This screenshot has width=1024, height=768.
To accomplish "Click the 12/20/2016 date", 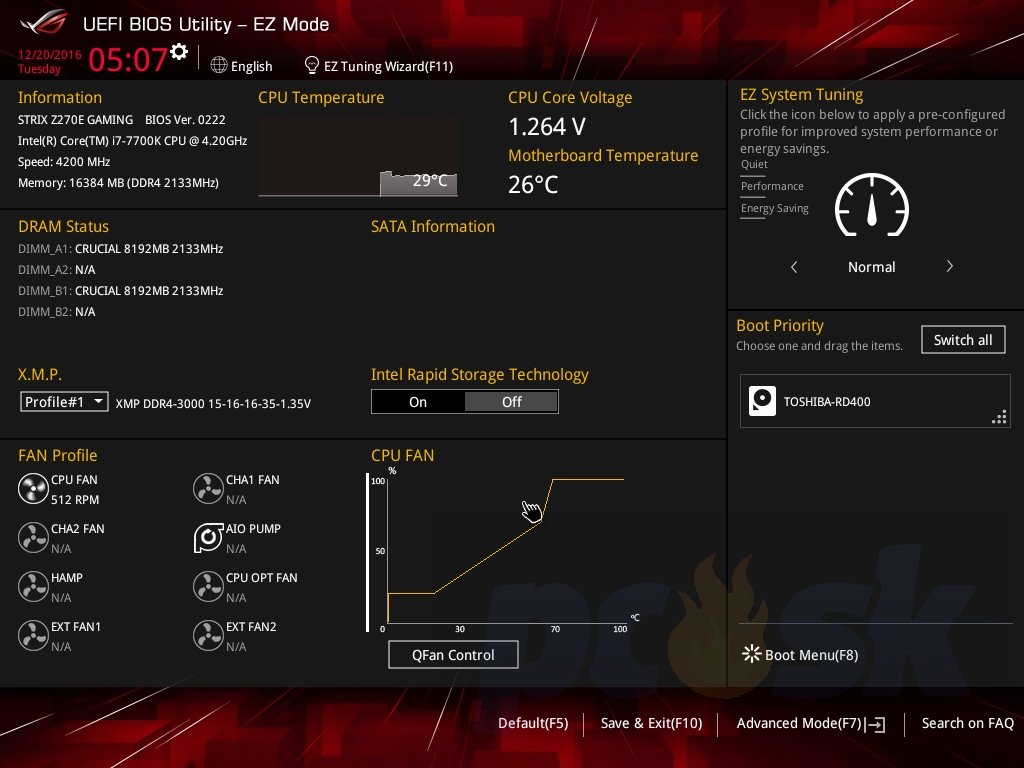I will pyautogui.click(x=50, y=54).
